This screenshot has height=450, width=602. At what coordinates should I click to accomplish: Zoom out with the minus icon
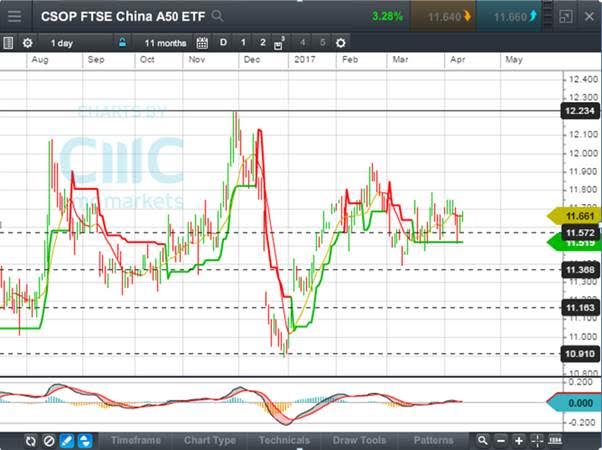(x=501, y=441)
